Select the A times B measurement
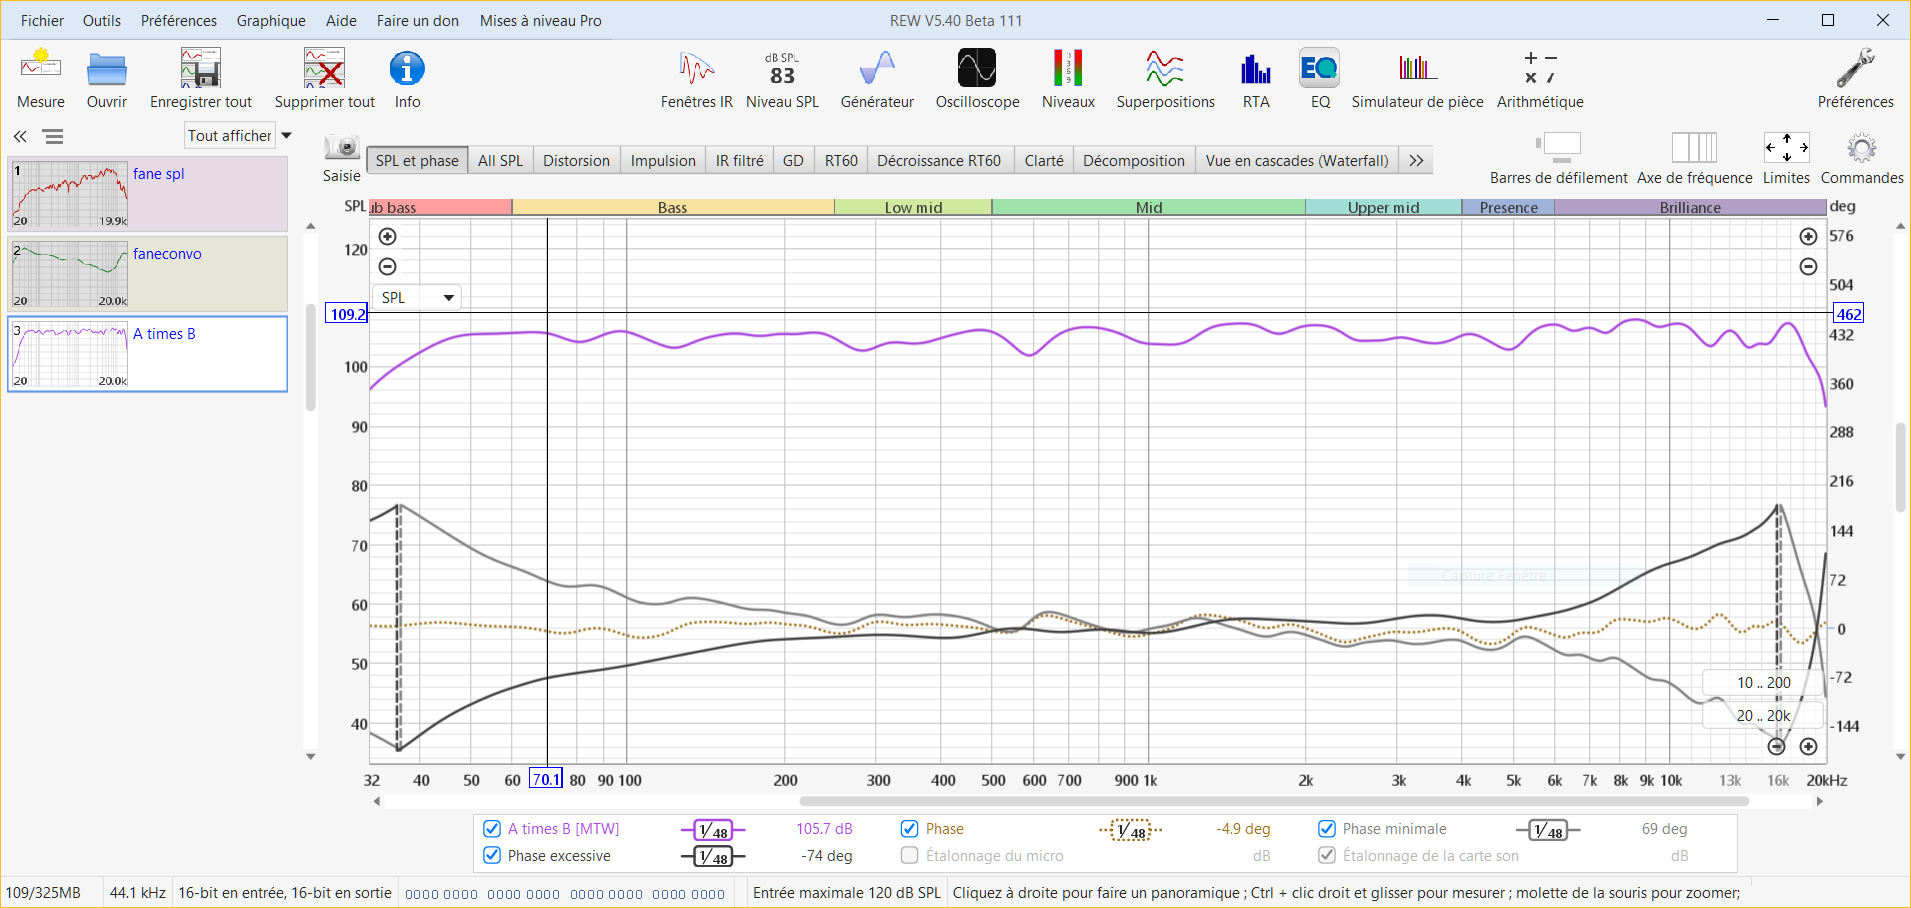Screen dimensions: 1911x908 click(148, 354)
